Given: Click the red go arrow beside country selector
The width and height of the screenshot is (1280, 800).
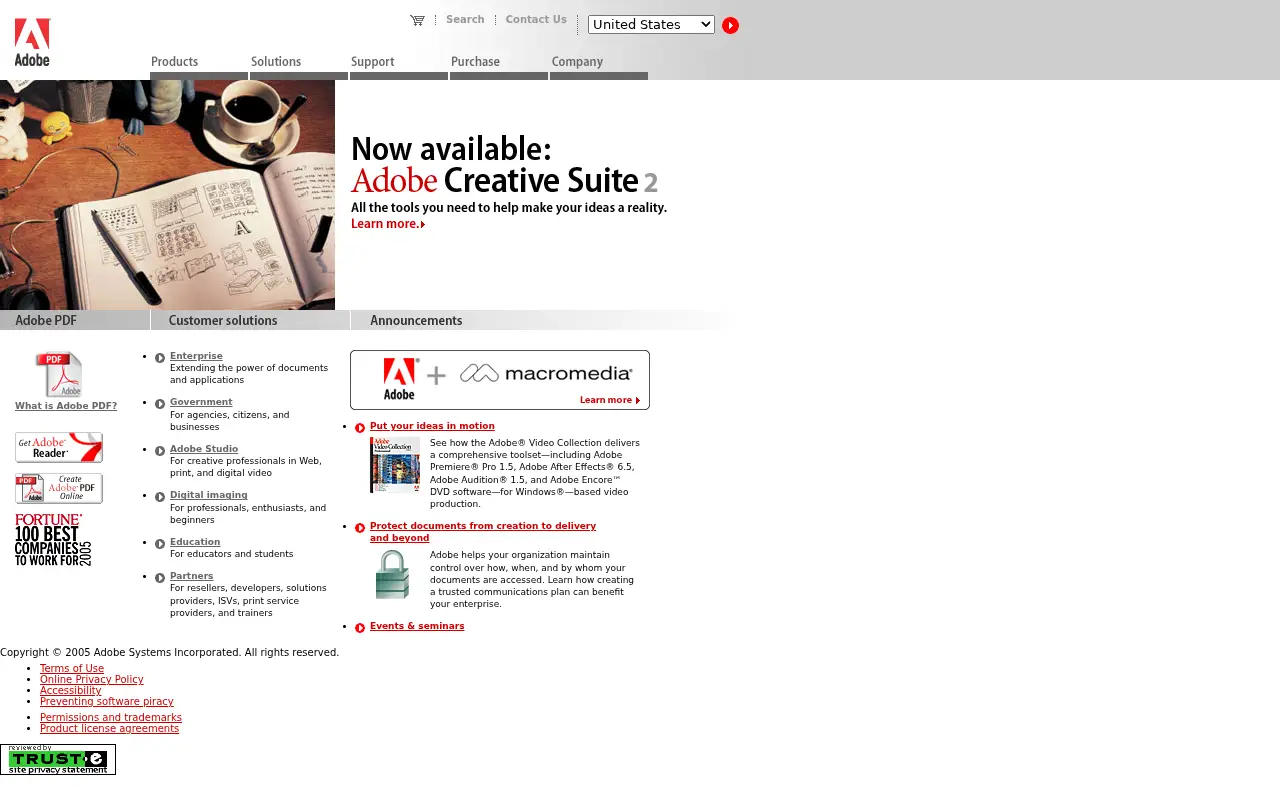Looking at the screenshot, I should pos(731,25).
